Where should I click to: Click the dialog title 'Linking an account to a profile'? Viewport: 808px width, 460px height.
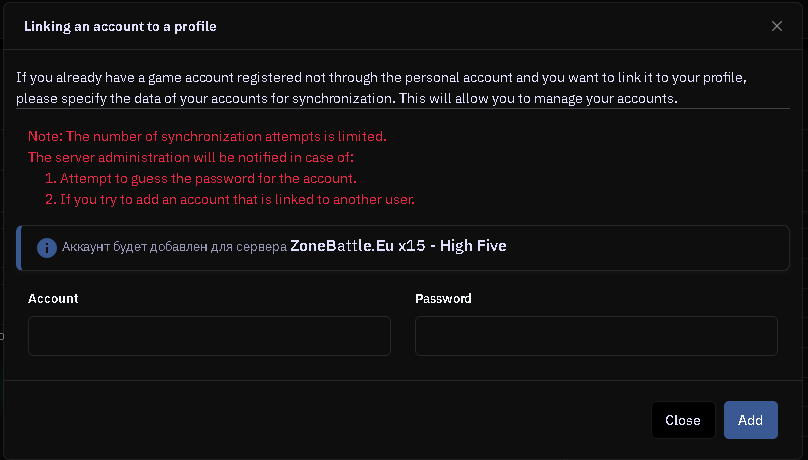[x=120, y=27]
